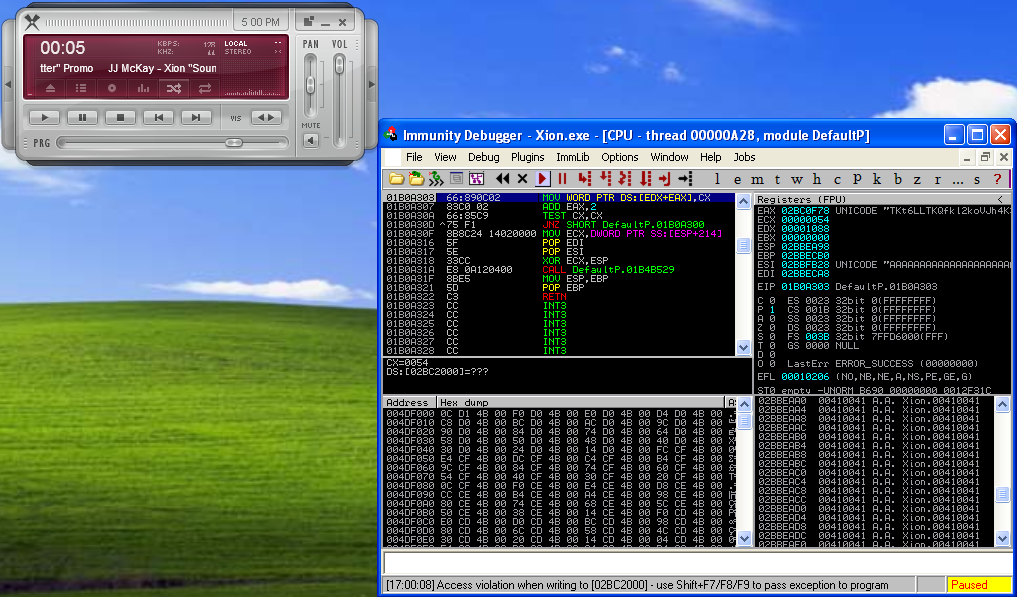Mute the audio in Xion player
1017x597 pixels.
[x=311, y=140]
